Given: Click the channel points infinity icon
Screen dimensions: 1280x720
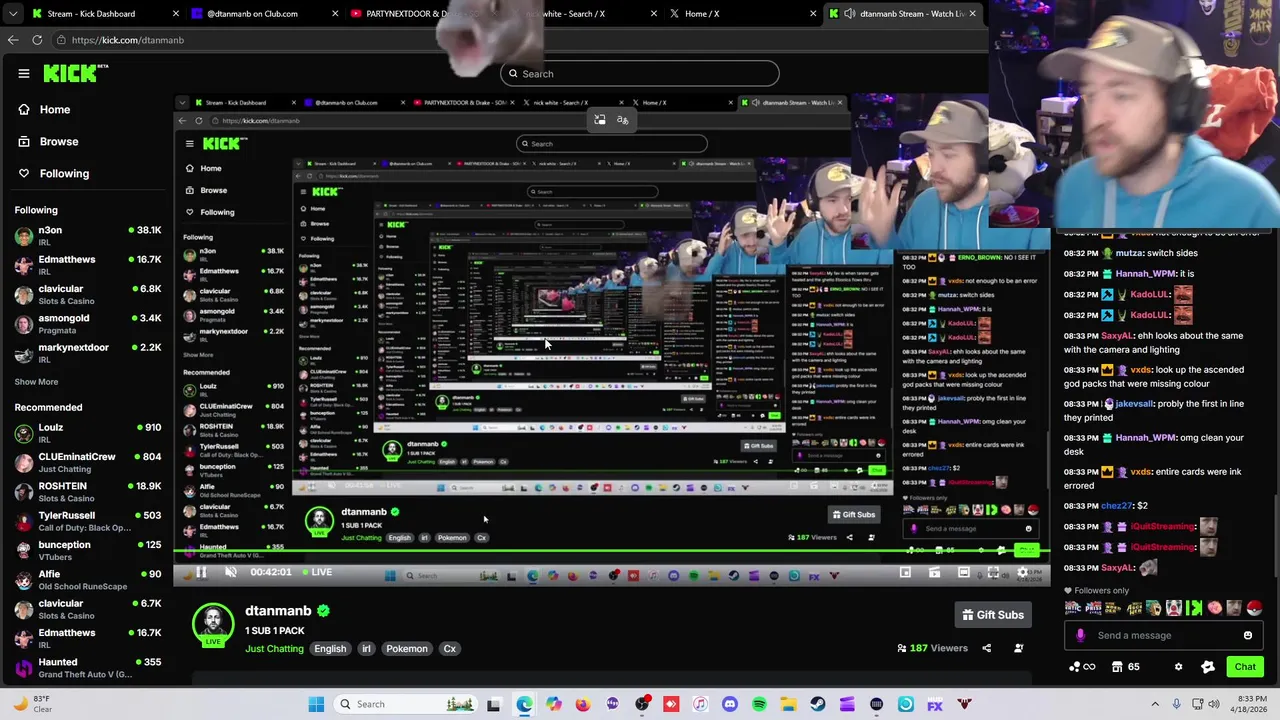Looking at the screenshot, I should [x=1082, y=667].
